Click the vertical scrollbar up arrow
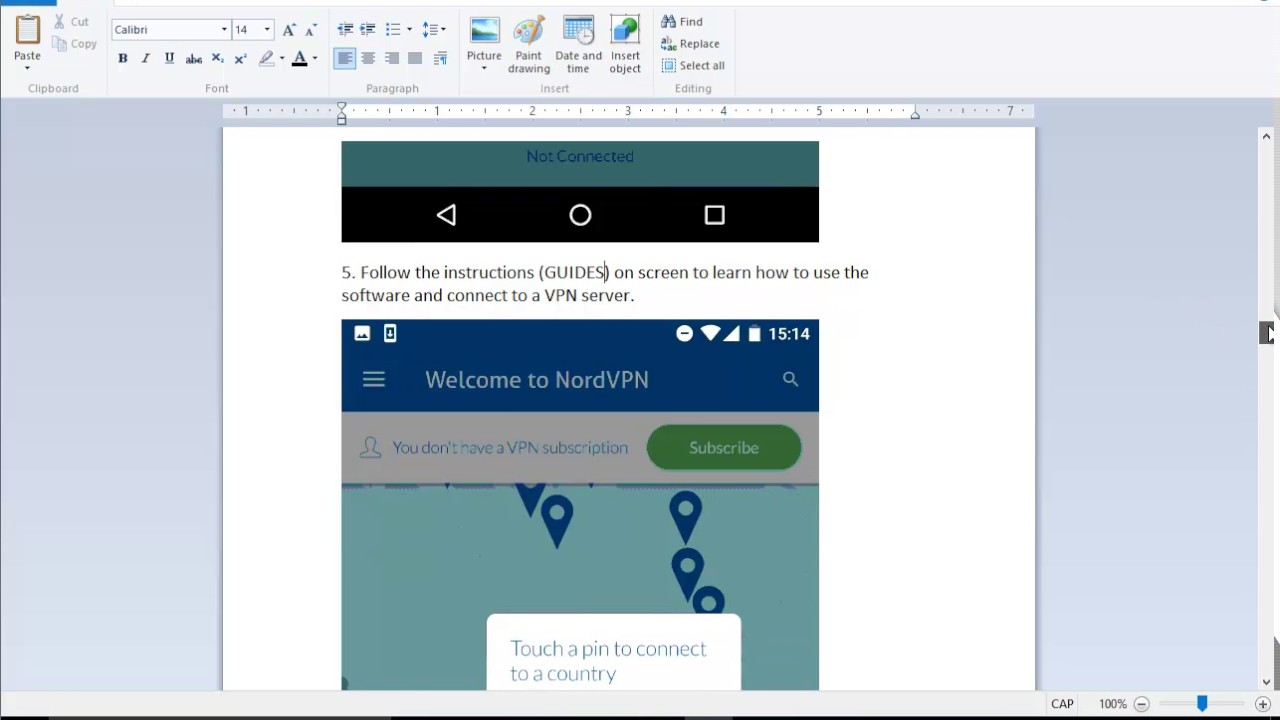Viewport: 1280px width, 720px height. 1266,136
